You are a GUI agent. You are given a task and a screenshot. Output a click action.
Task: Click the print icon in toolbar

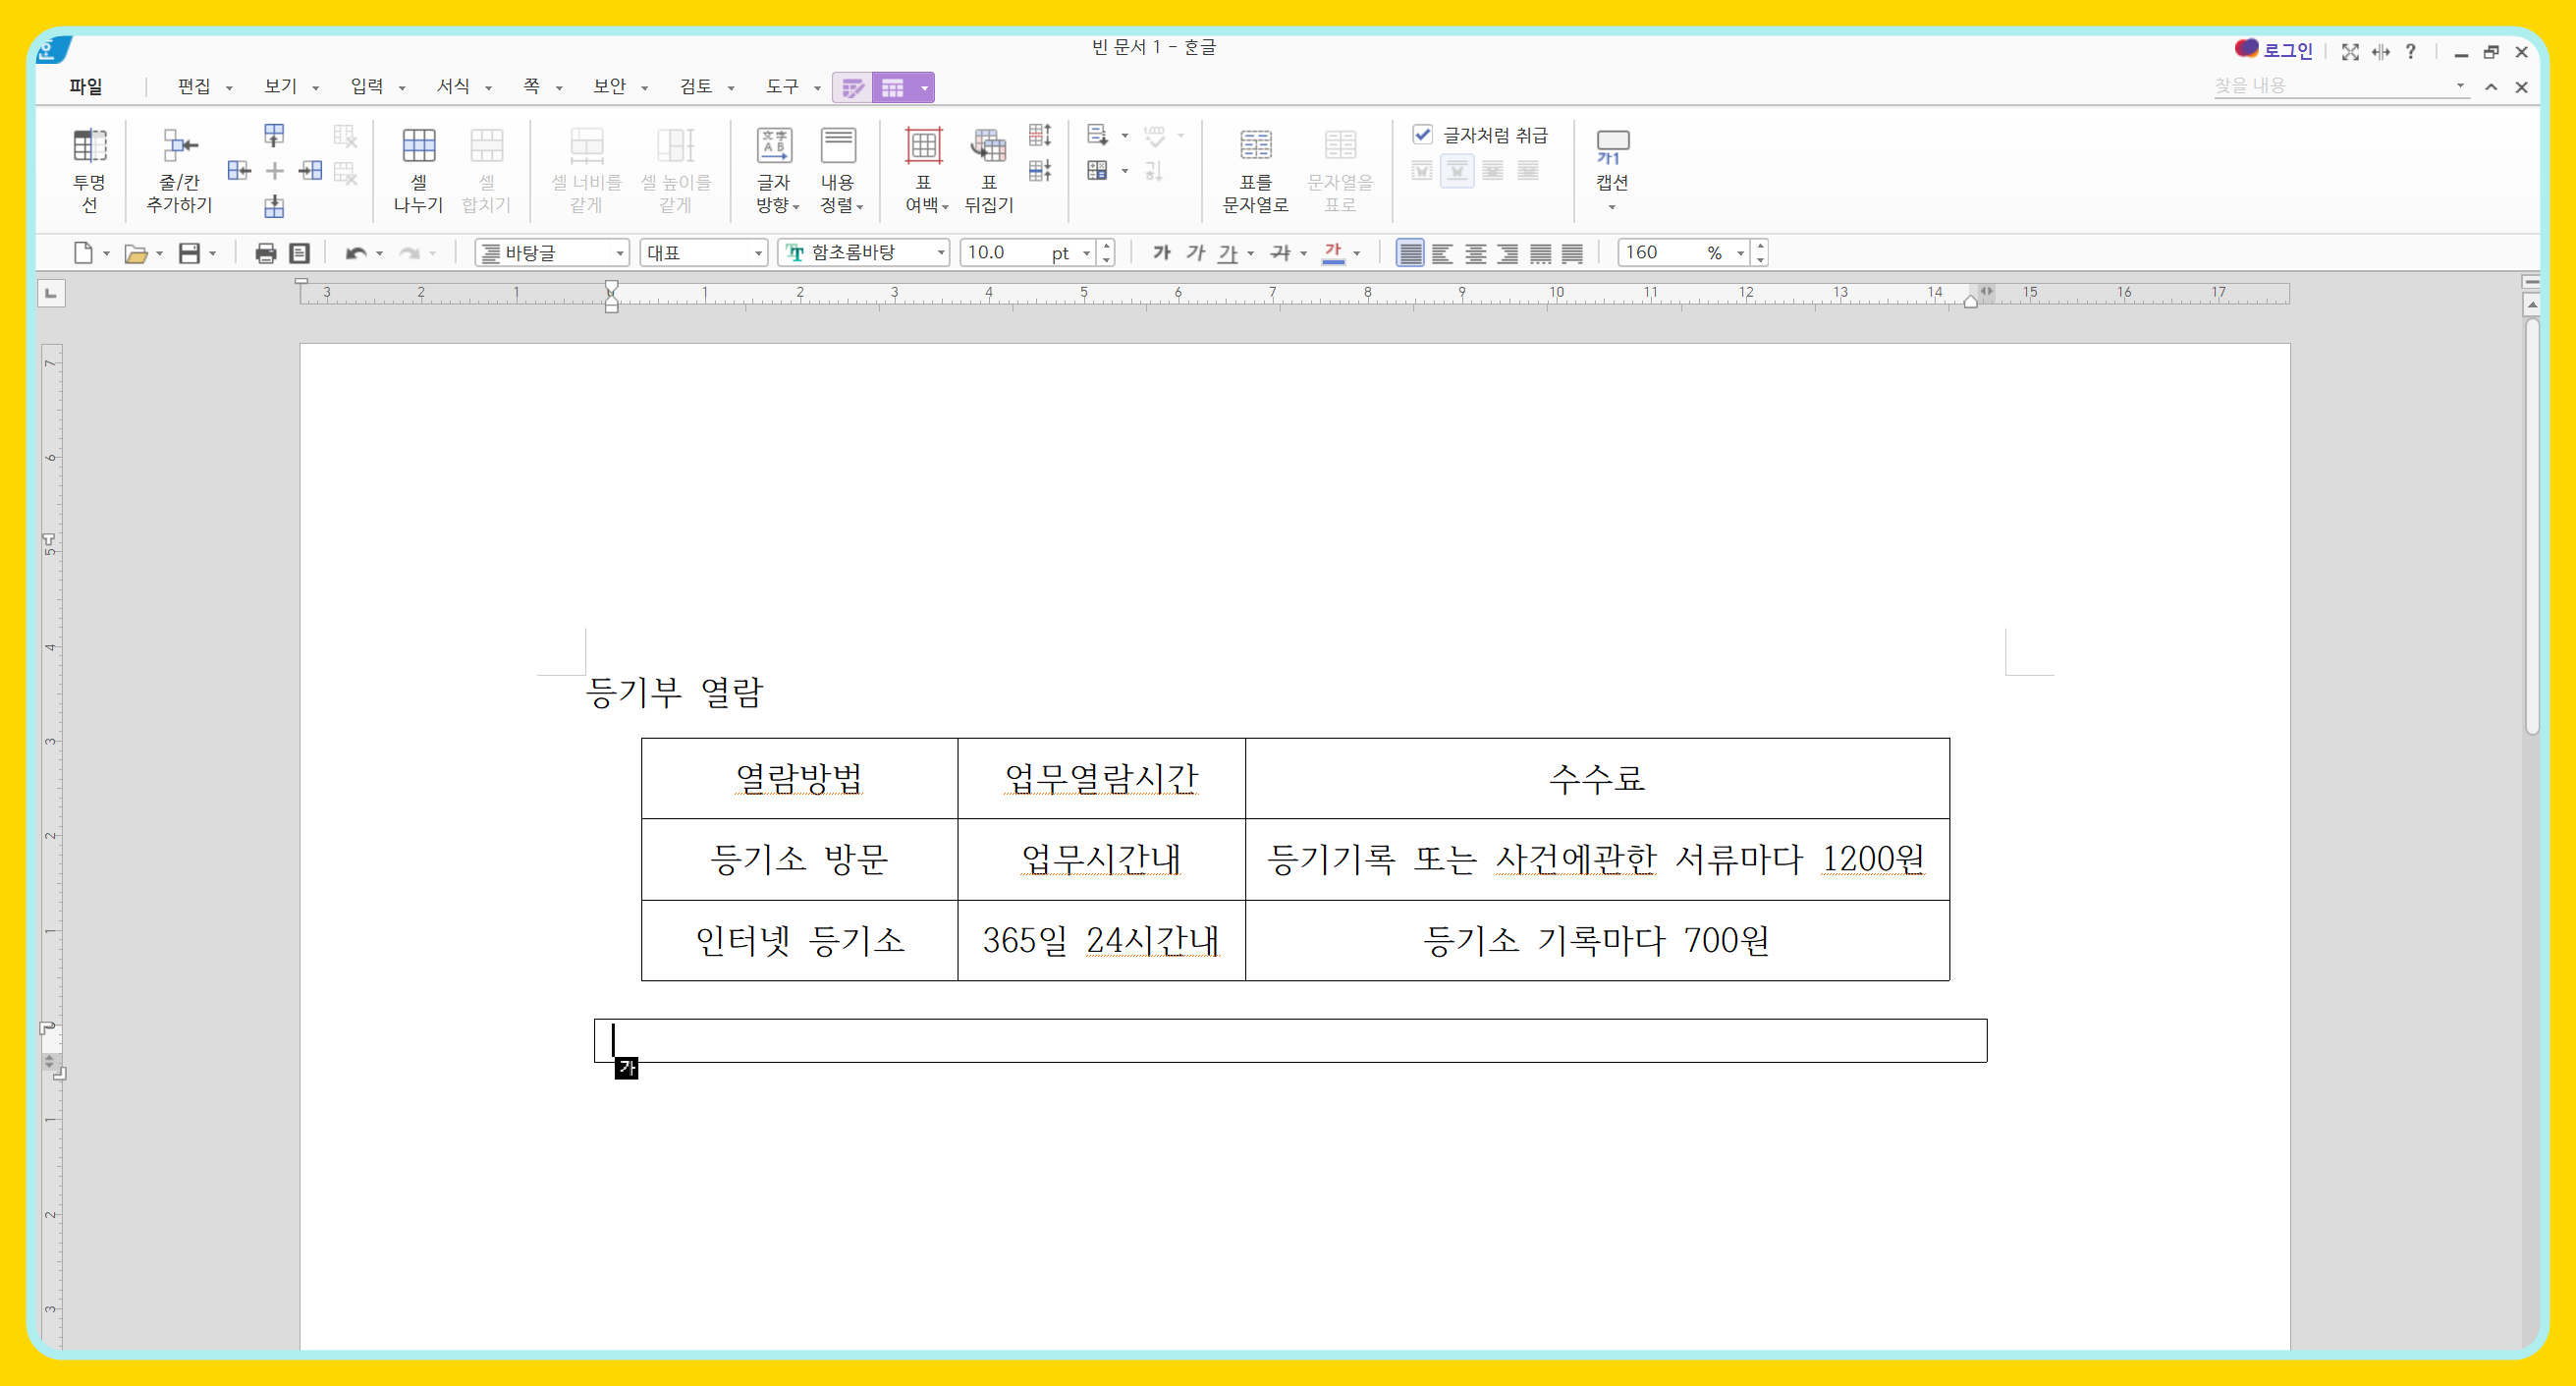click(x=265, y=253)
